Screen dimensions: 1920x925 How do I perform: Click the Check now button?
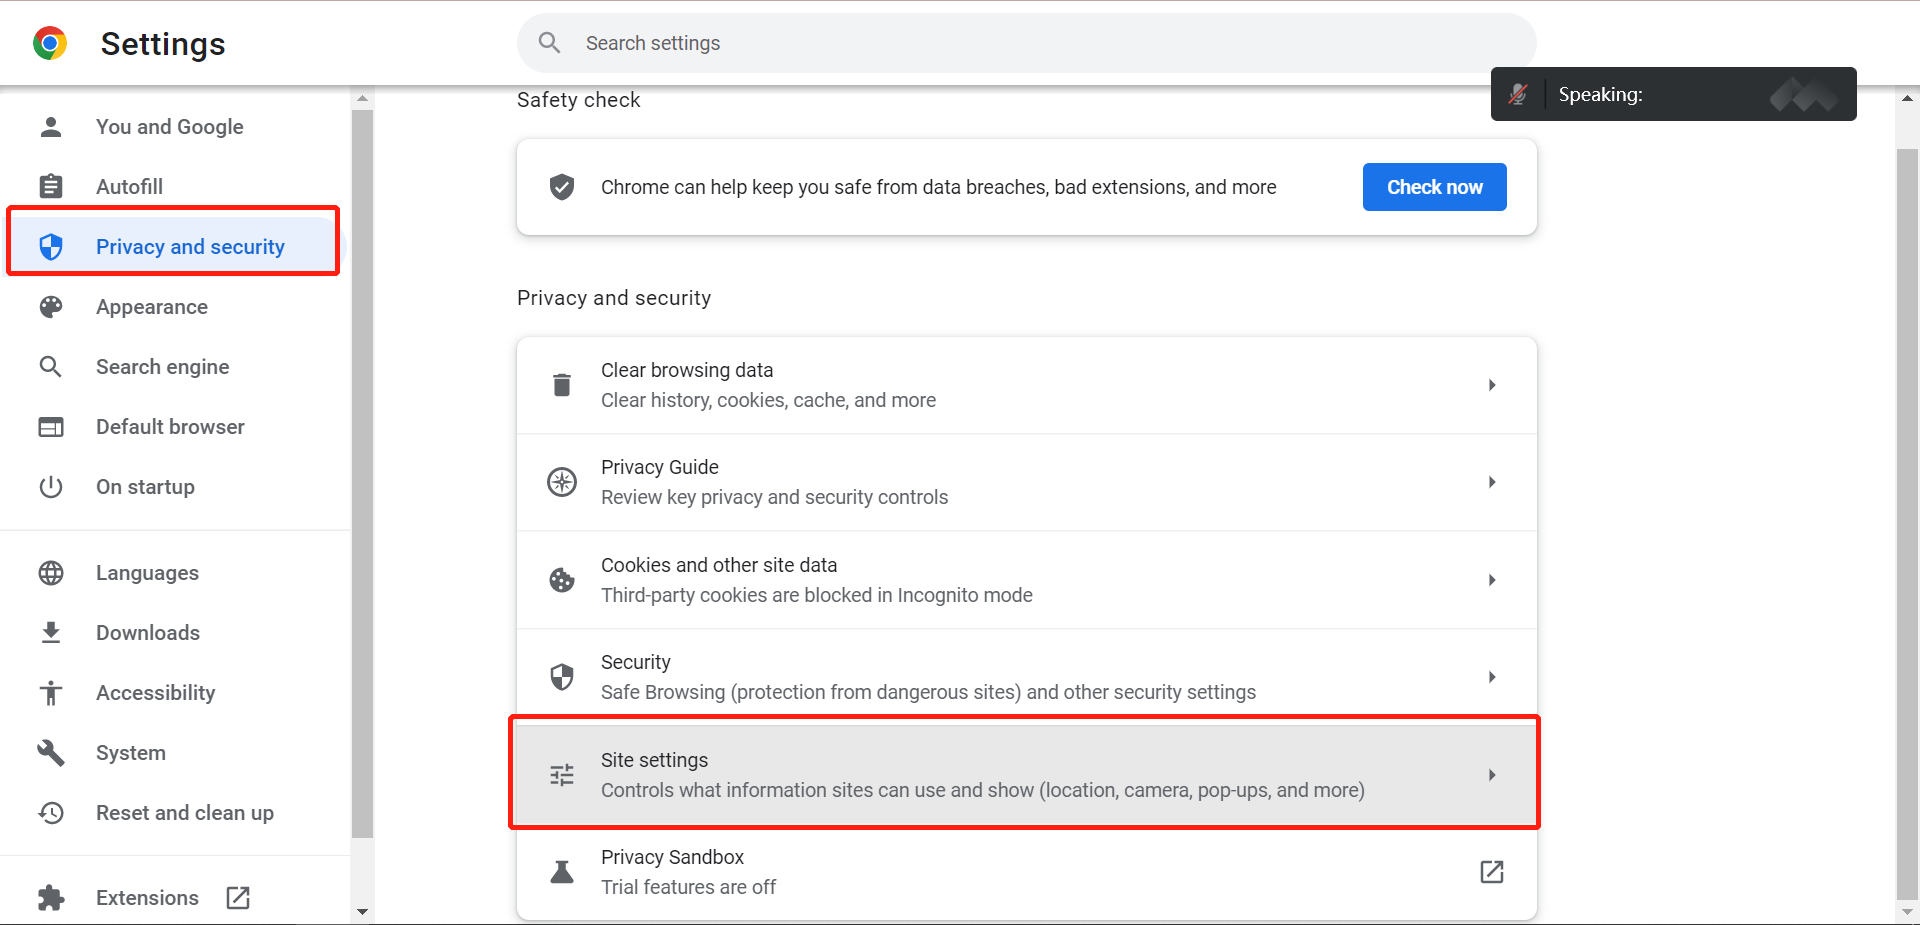tap(1434, 187)
